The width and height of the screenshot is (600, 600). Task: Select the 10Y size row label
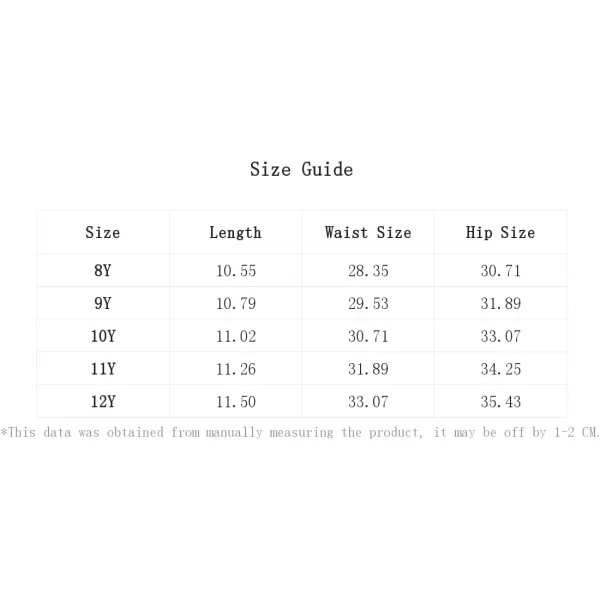coord(103,336)
